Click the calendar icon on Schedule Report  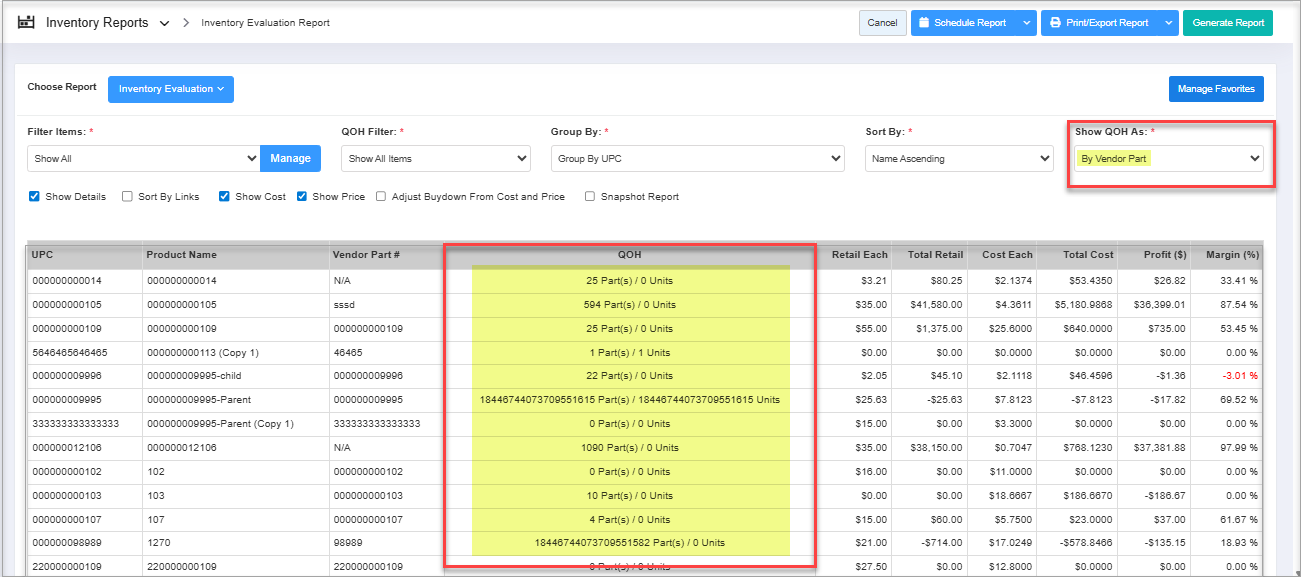[924, 23]
